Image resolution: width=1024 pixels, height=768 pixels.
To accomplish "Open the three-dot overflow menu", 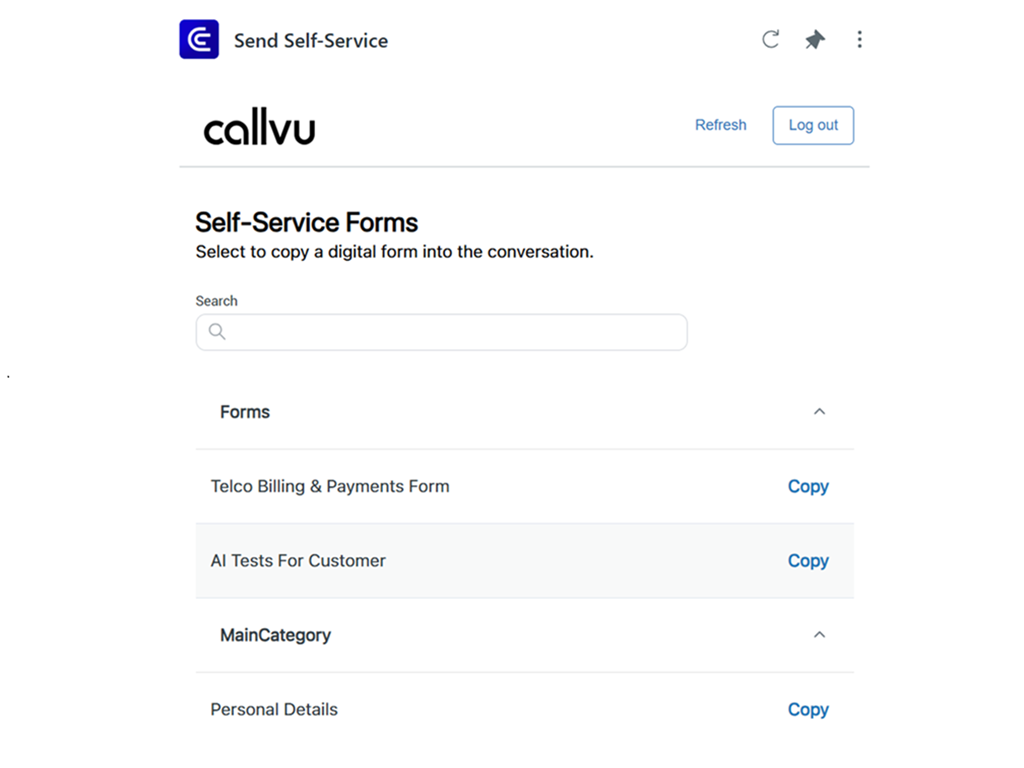I will [860, 39].
